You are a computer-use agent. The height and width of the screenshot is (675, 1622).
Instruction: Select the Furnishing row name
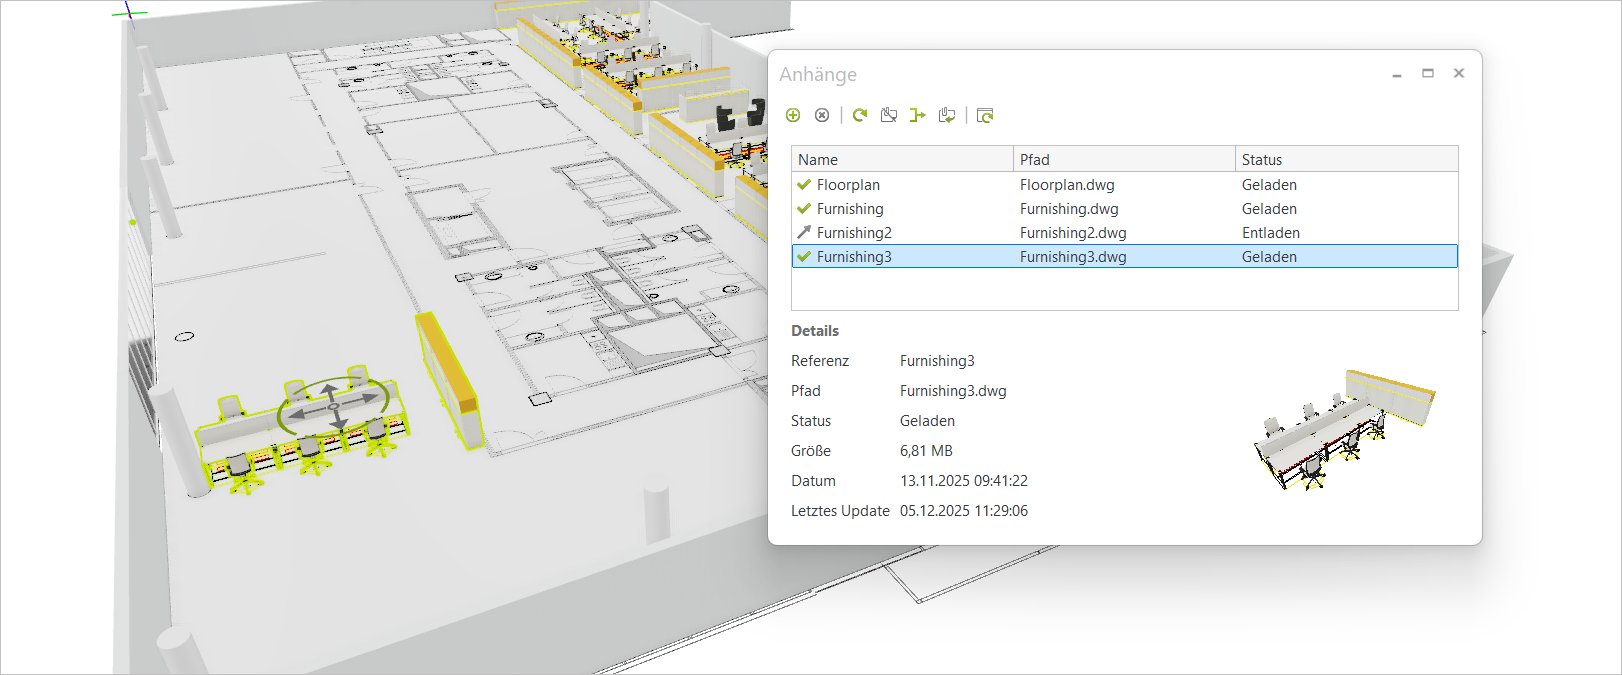850,209
